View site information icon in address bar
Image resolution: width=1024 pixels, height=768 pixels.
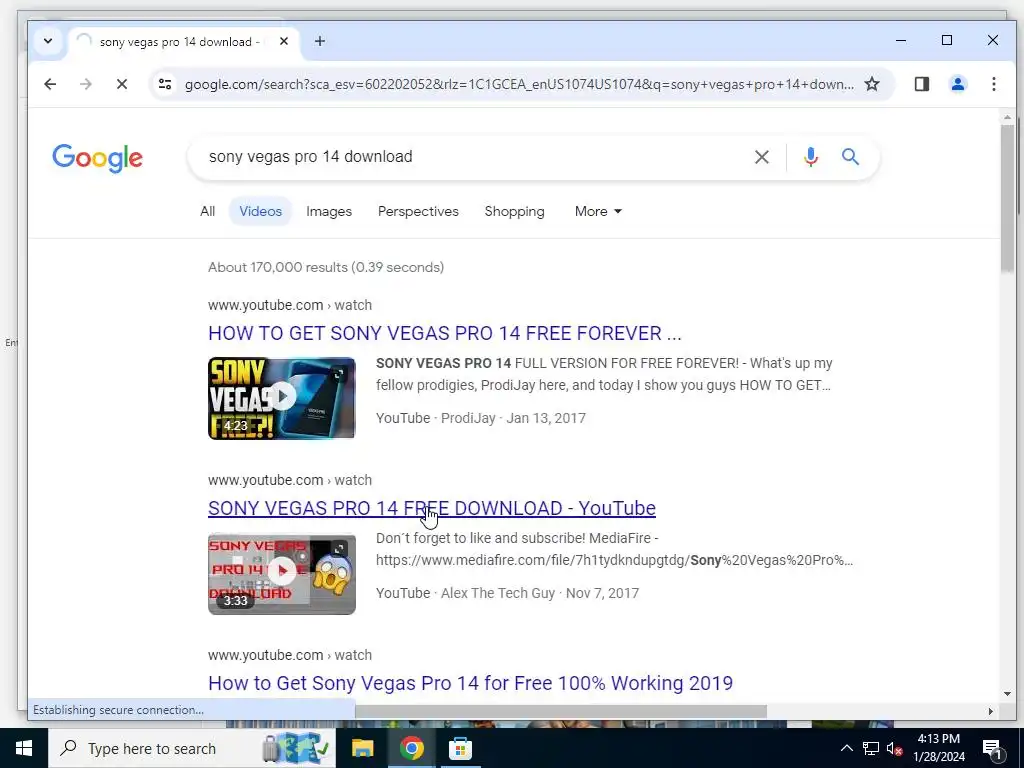165,84
